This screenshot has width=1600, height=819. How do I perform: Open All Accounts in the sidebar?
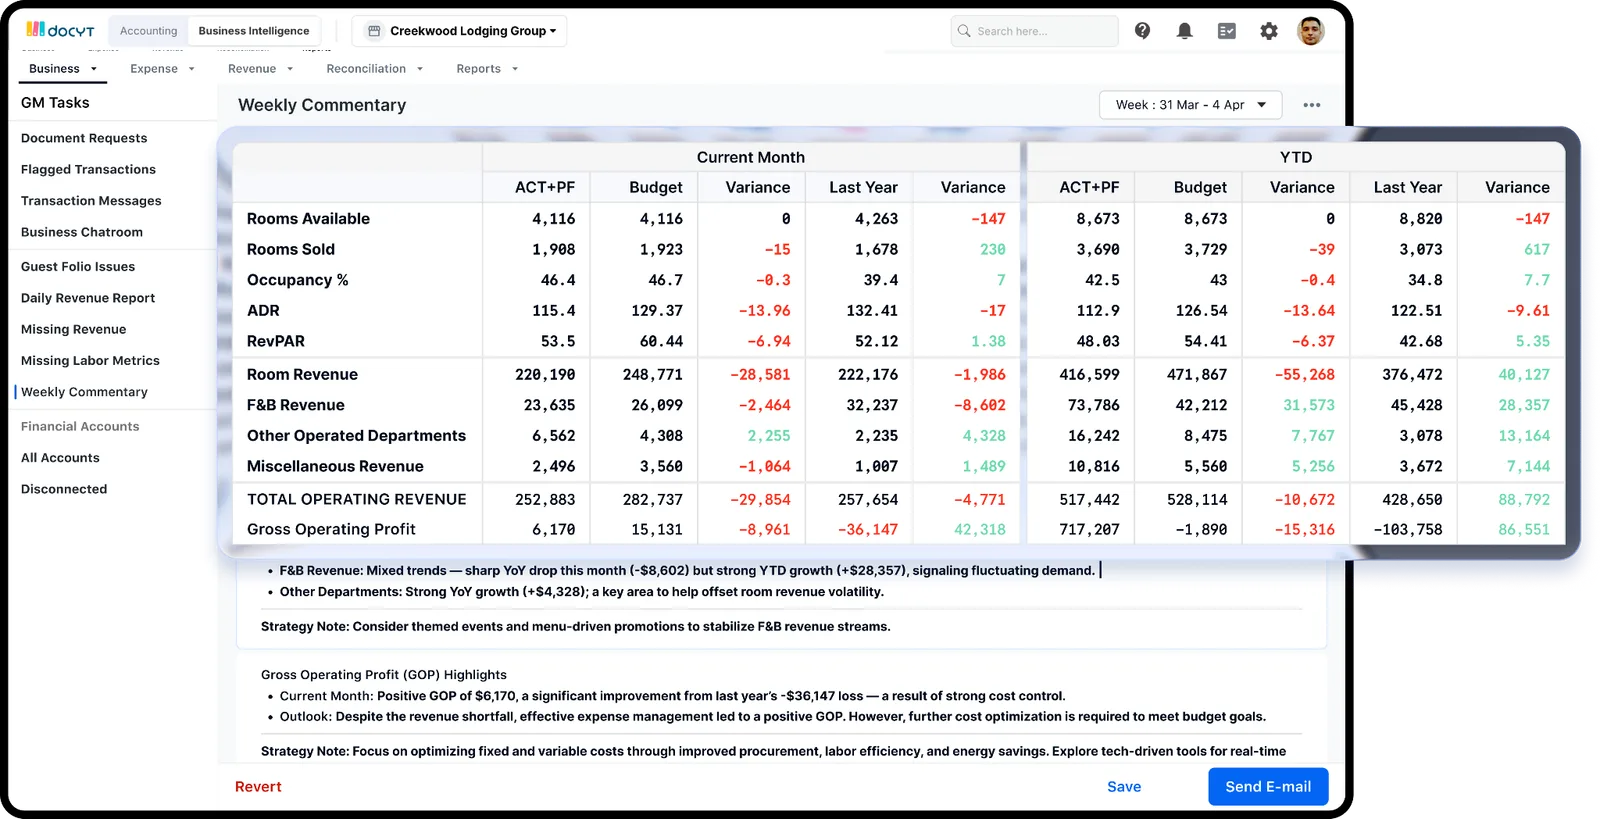pos(60,458)
